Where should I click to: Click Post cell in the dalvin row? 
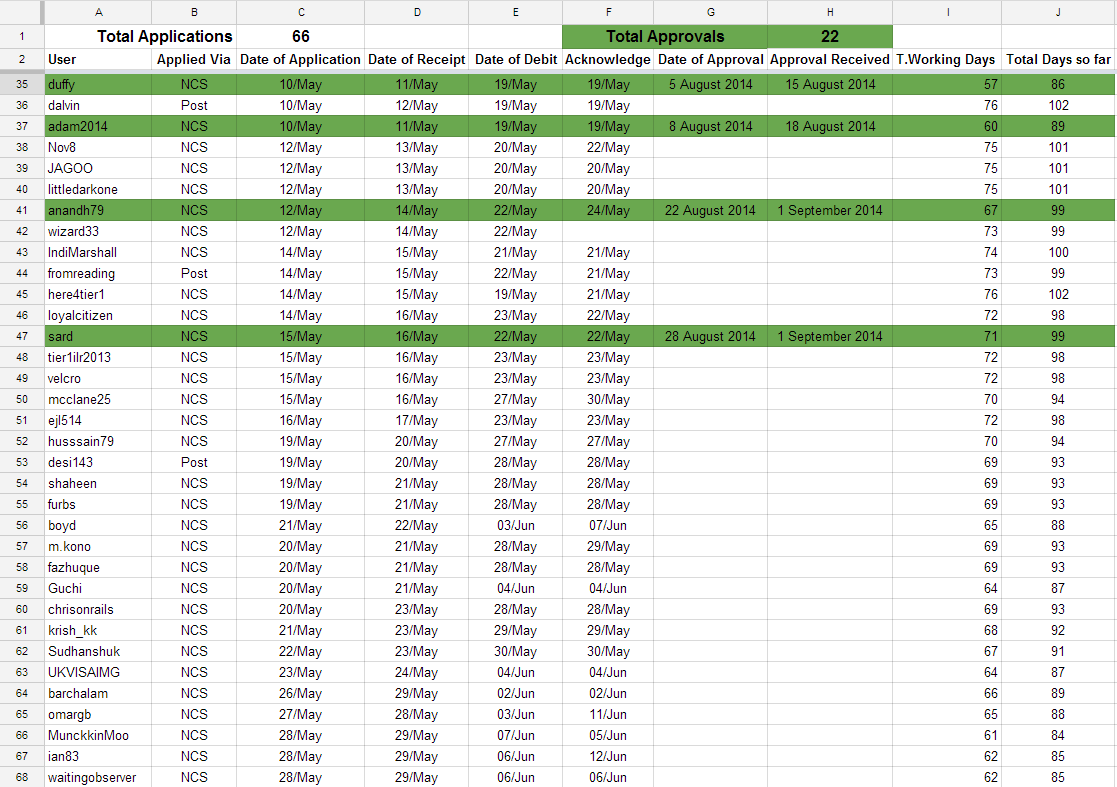point(194,105)
